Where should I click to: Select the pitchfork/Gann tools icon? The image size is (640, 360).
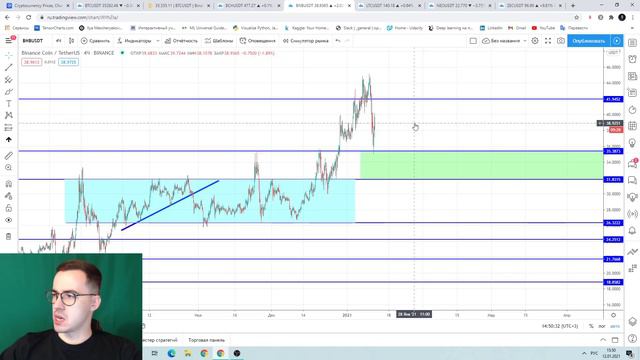9,79
